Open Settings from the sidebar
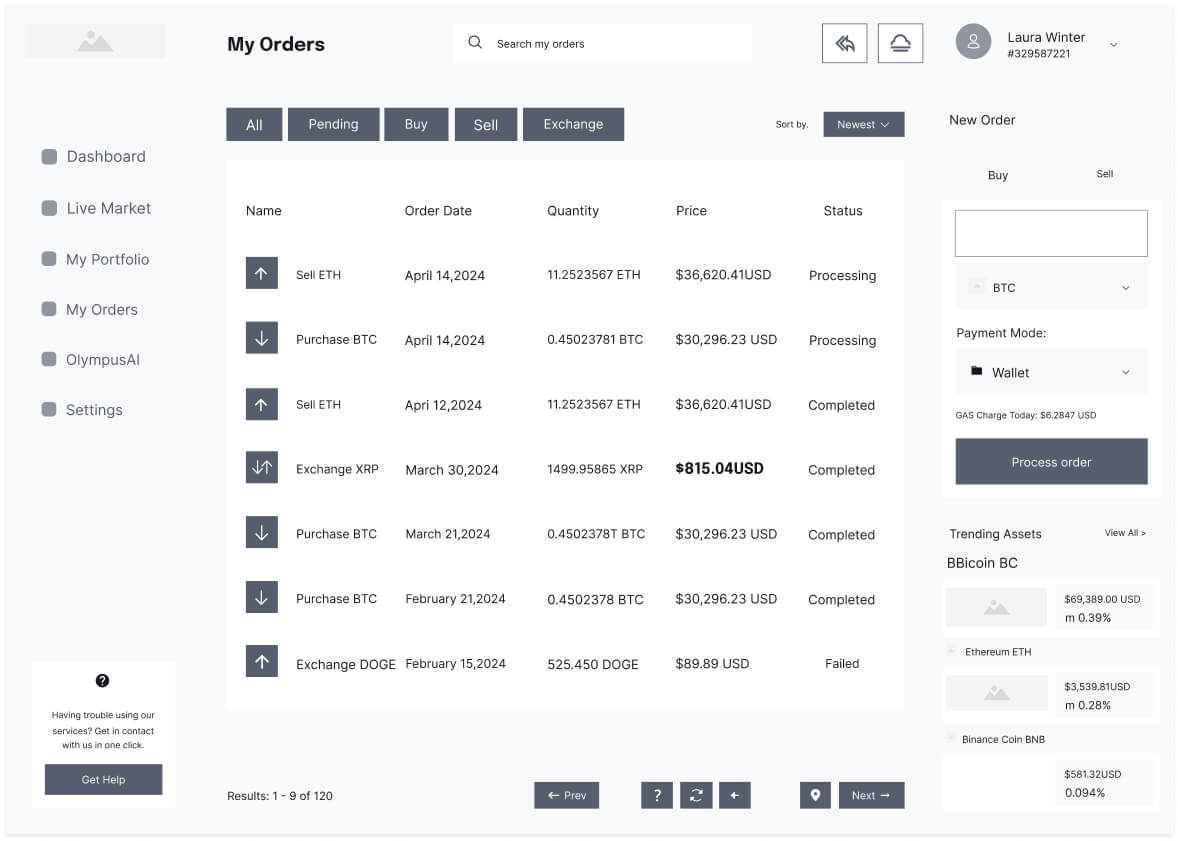The height and width of the screenshot is (841, 1178). click(94, 410)
